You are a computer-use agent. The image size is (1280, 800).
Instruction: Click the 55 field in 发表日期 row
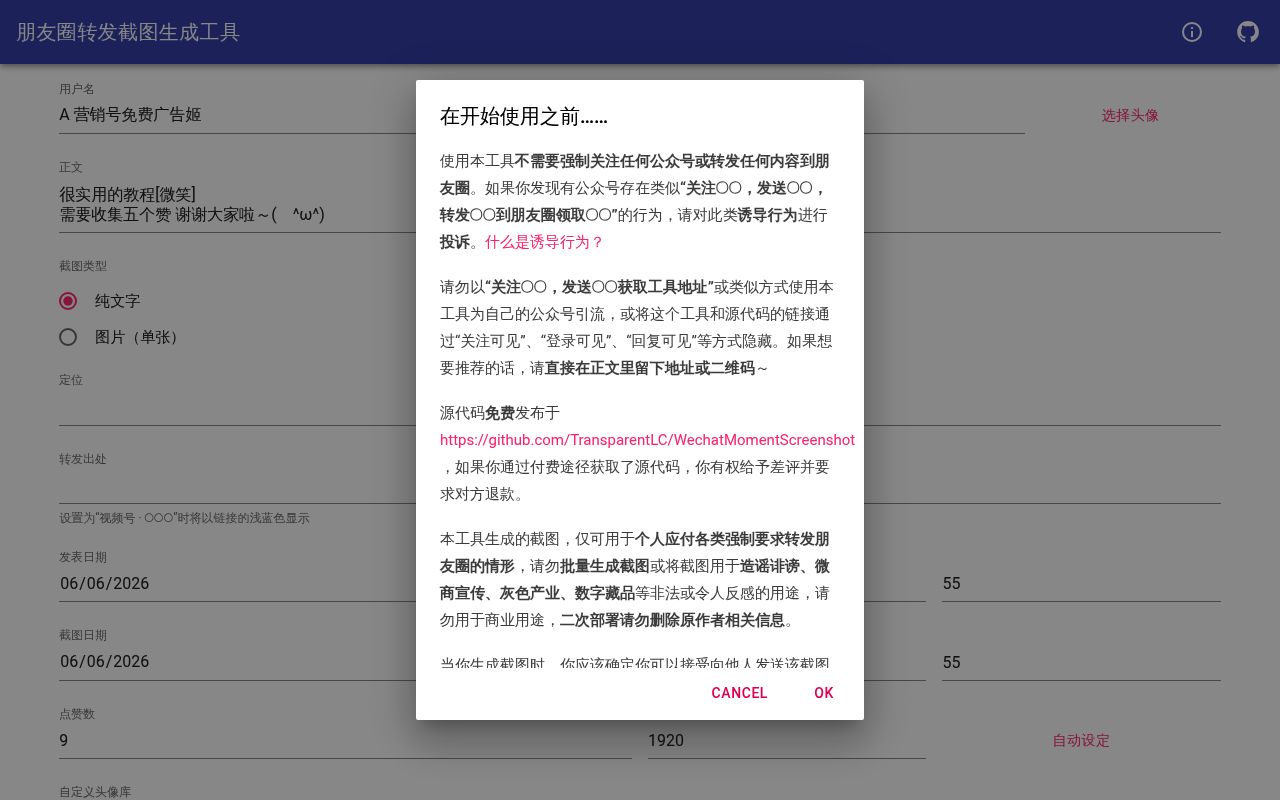(x=1081, y=583)
